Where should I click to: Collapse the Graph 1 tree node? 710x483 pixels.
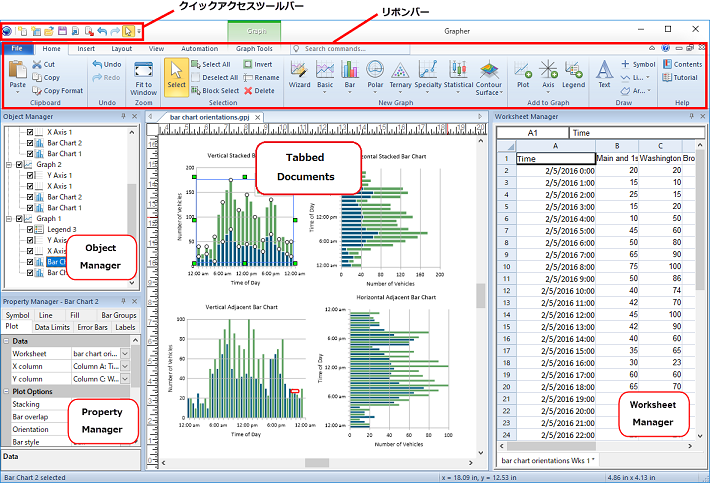coord(9,219)
